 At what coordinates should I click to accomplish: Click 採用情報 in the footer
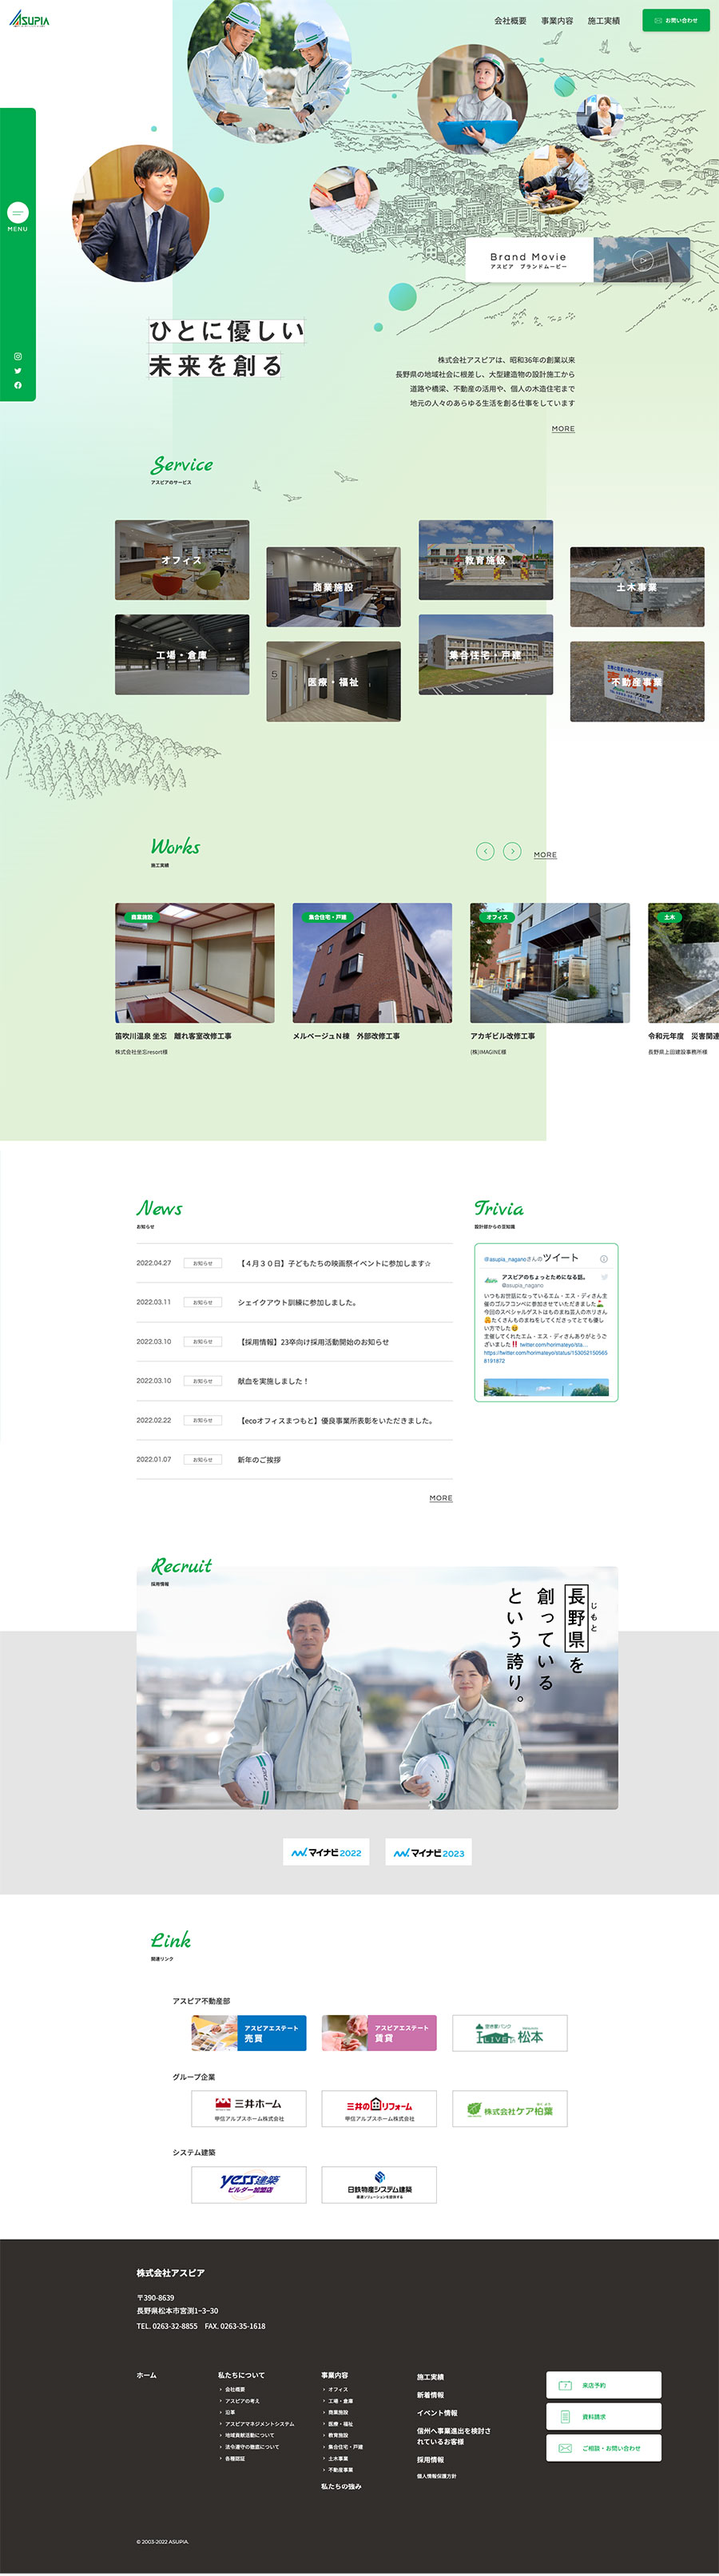[x=431, y=2459]
